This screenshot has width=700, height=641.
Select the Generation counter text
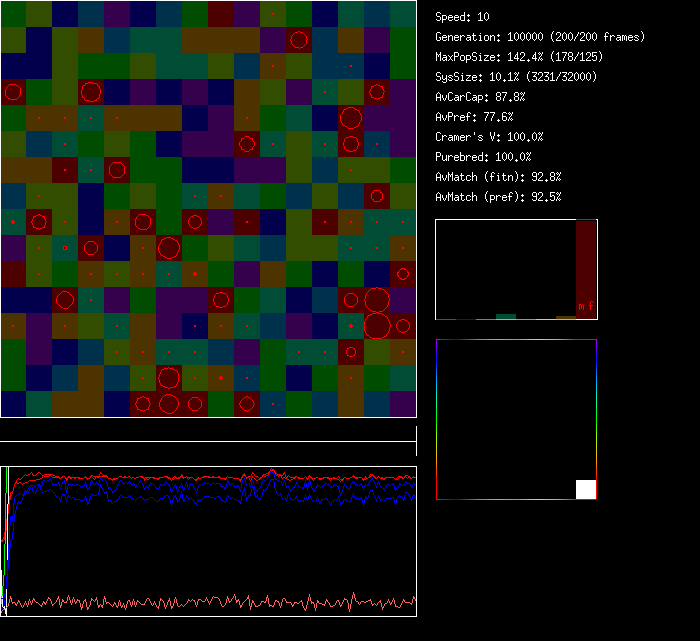click(x=540, y=37)
